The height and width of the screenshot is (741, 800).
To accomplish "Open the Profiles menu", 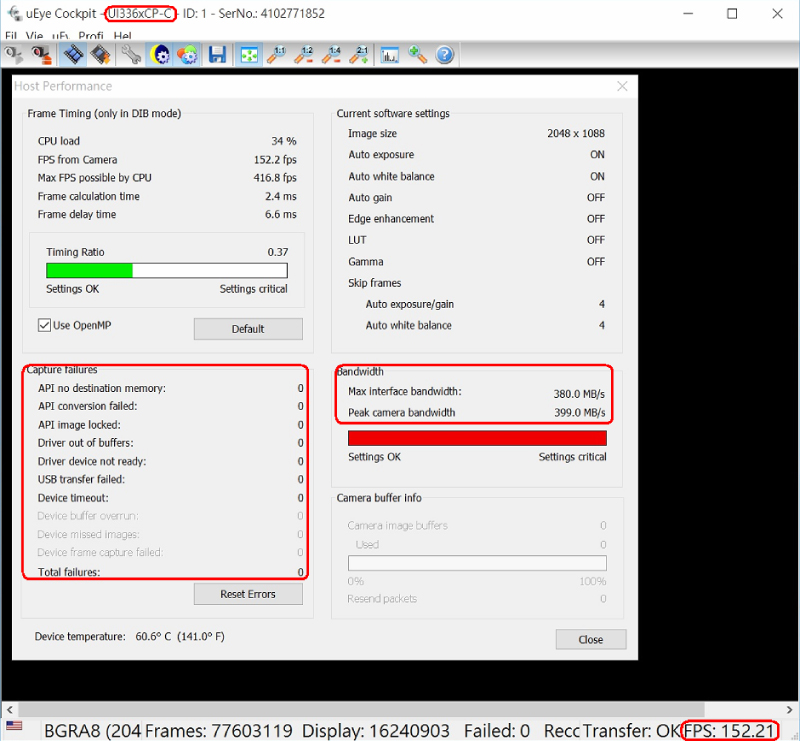I will coord(90,36).
